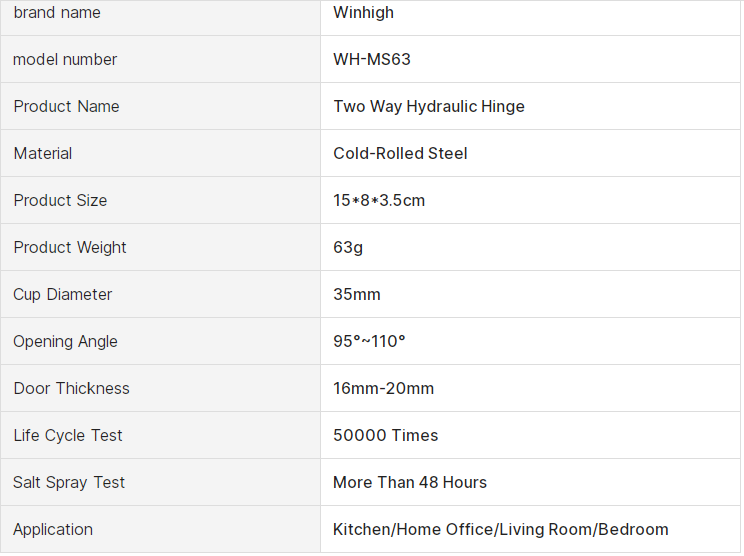The image size is (744, 556).
Task: Select the WH-MS63 model number text
Action: (x=372, y=60)
